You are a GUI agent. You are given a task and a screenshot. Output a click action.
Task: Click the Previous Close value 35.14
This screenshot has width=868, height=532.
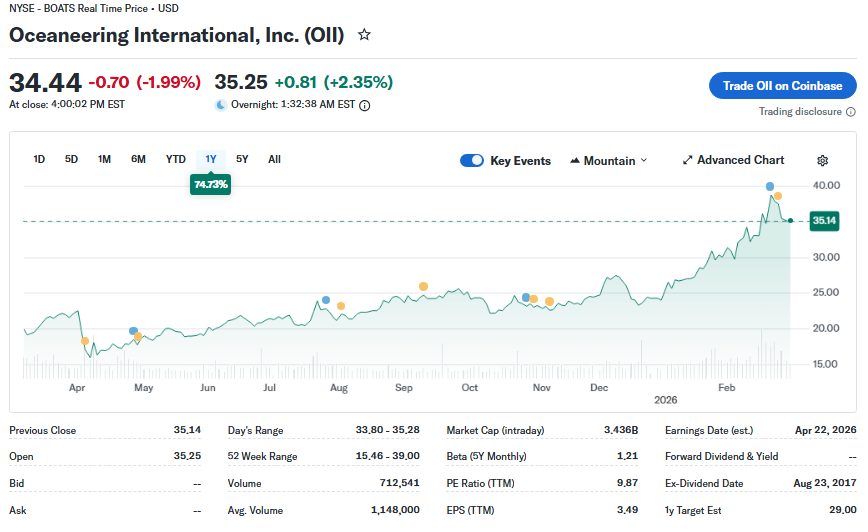187,430
